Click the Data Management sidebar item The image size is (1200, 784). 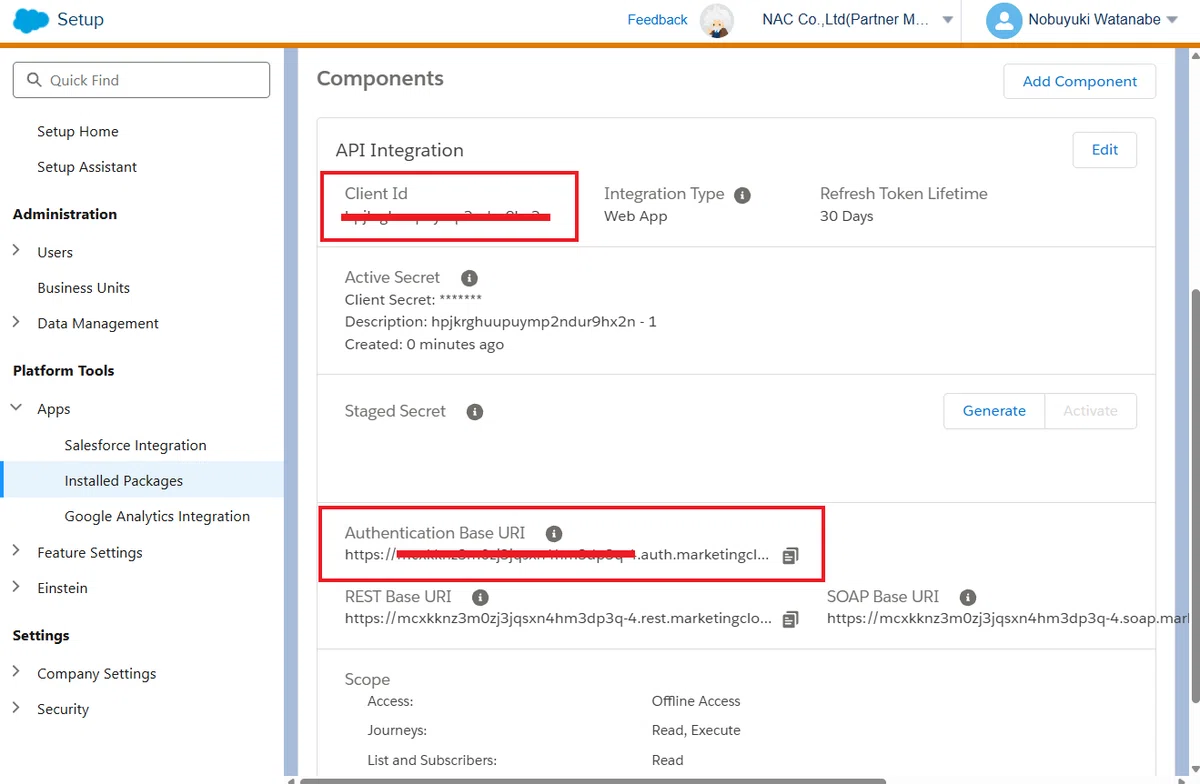pyautogui.click(x=98, y=324)
